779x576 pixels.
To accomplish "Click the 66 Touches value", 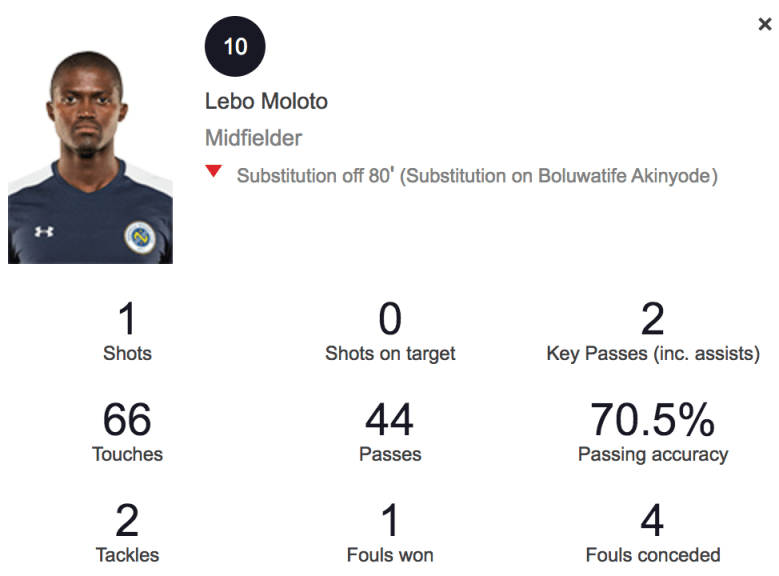I will click(x=127, y=420).
